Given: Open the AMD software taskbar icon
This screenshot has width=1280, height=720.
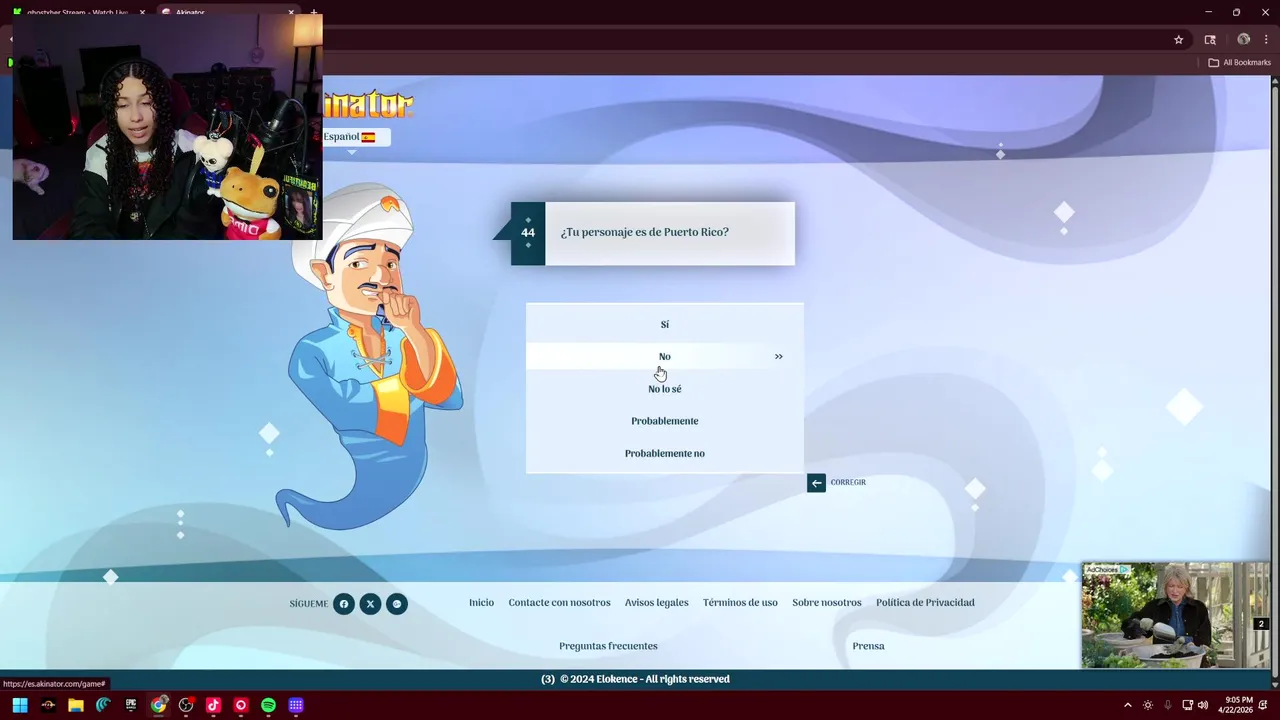Looking at the screenshot, I should pyautogui.click(x=48, y=705).
